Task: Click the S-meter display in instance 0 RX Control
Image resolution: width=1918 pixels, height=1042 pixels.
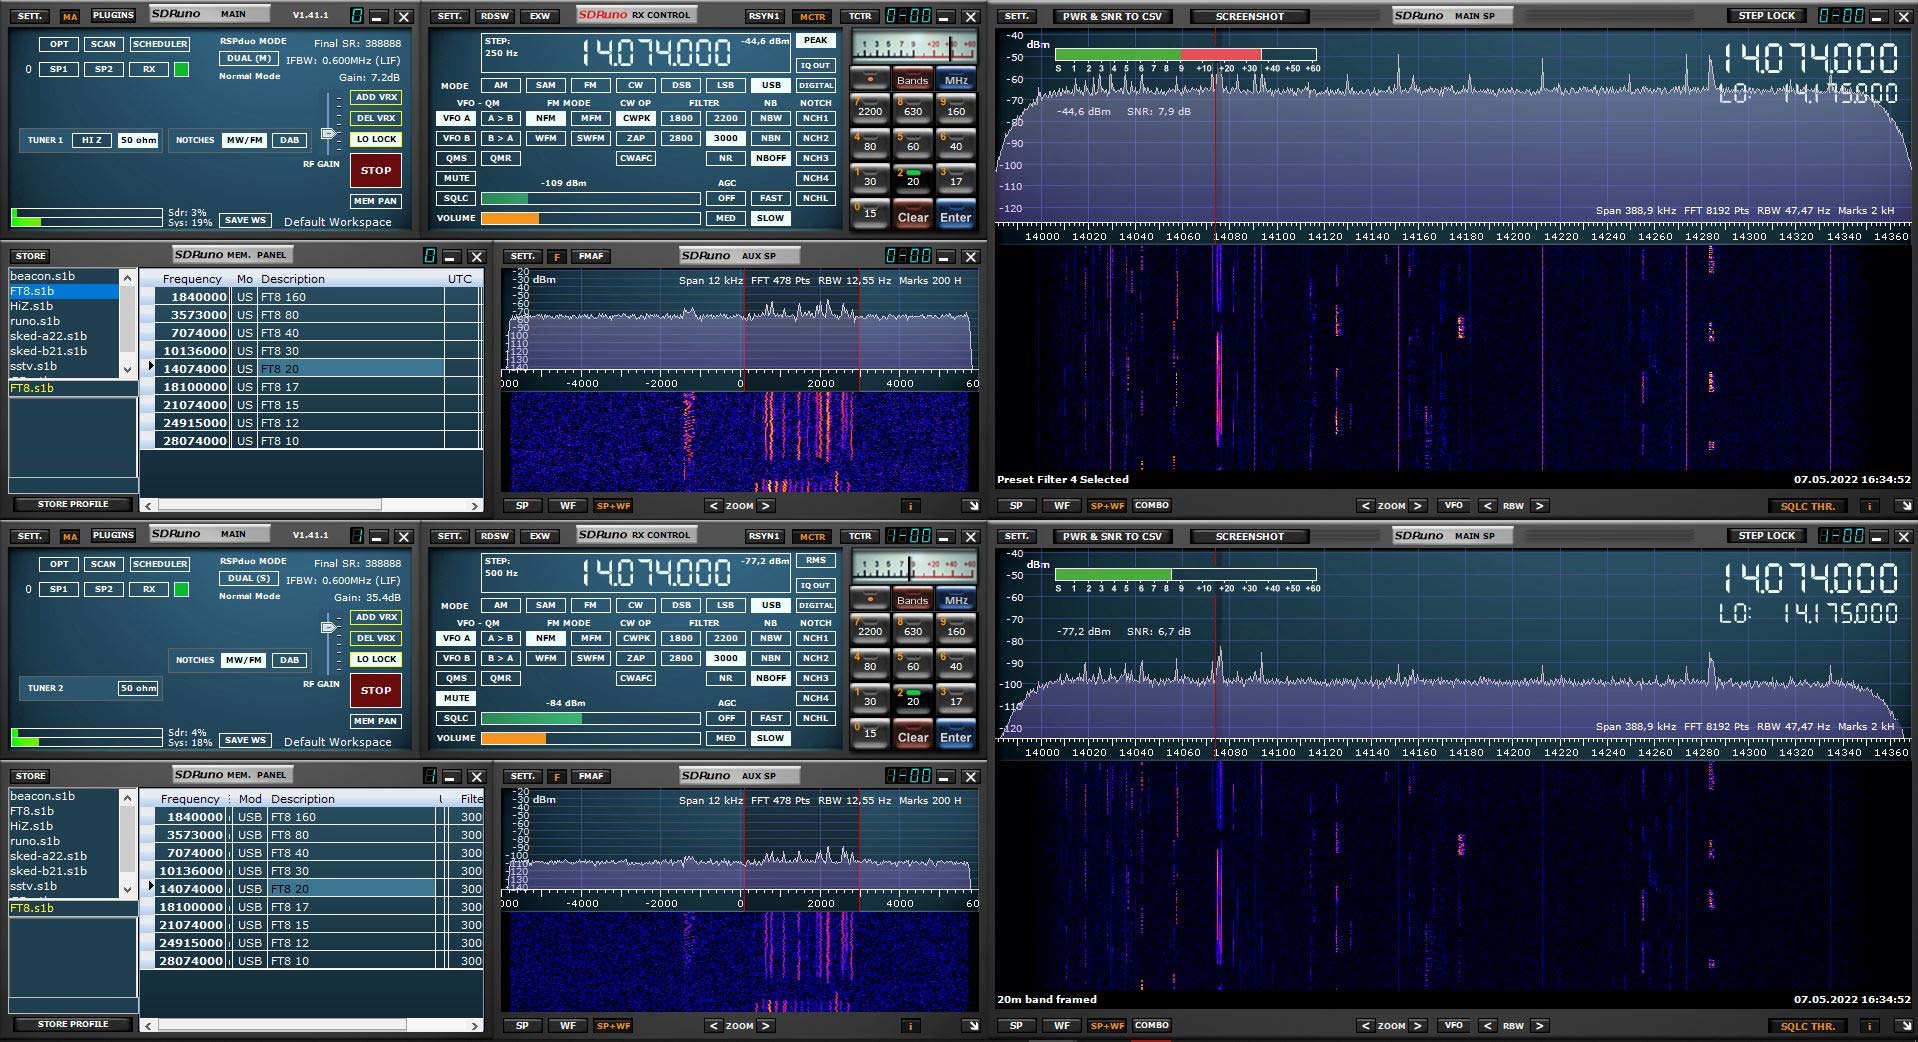Action: pyautogui.click(x=915, y=46)
